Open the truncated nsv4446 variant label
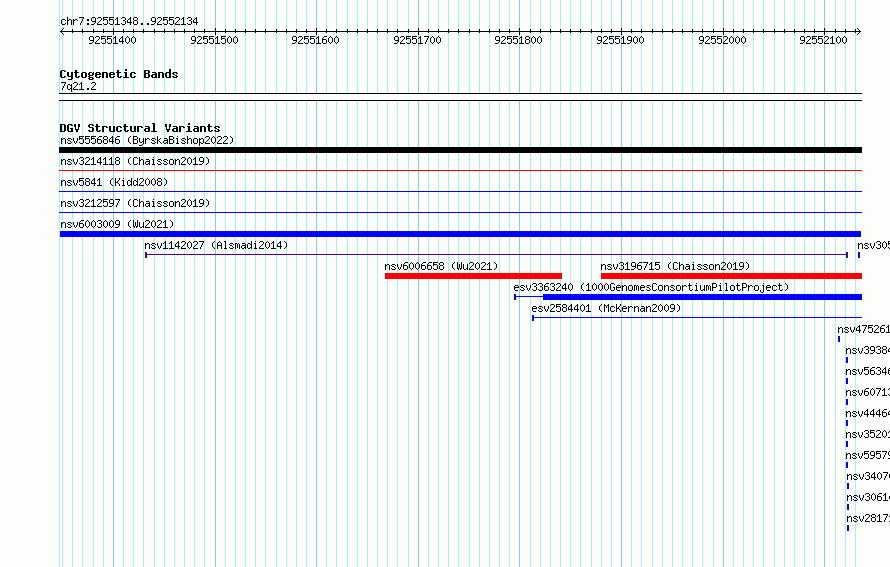The height and width of the screenshot is (567, 890). coord(867,413)
